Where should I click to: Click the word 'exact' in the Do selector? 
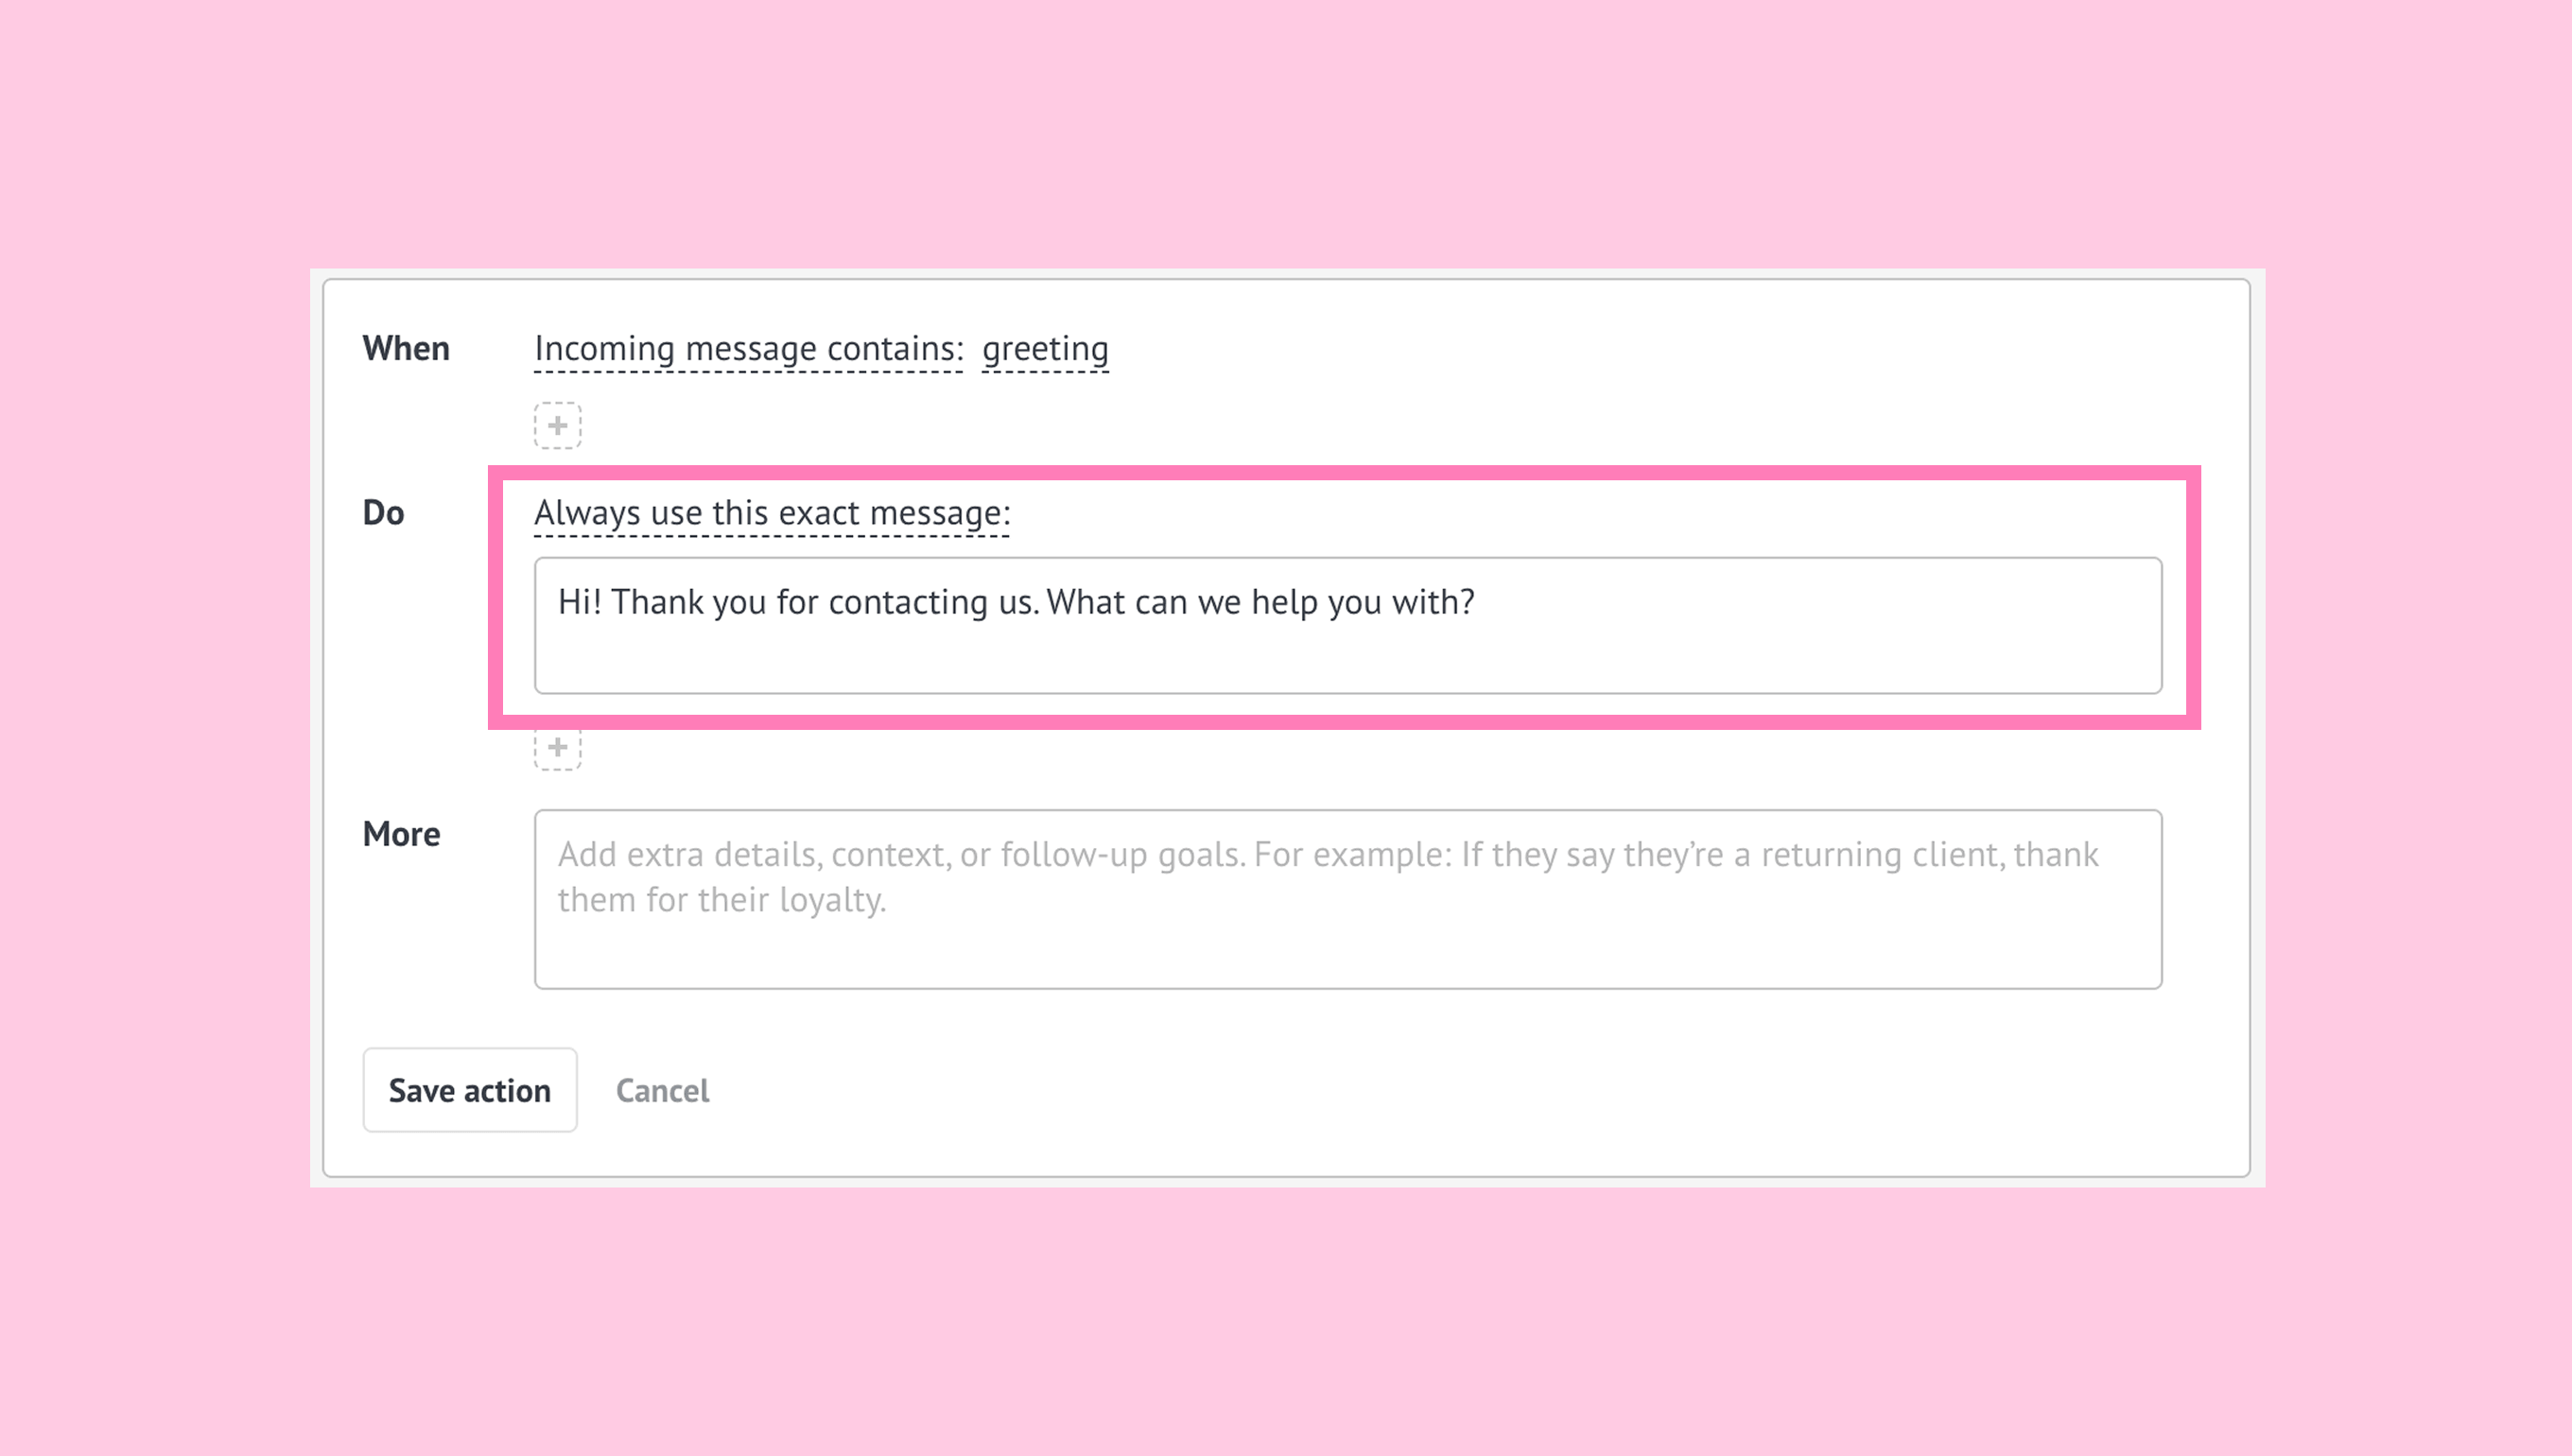818,513
